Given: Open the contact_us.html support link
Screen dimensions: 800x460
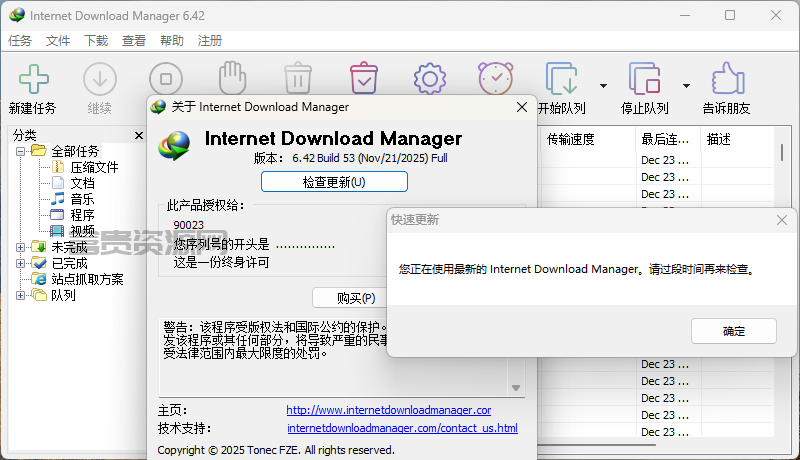Looking at the screenshot, I should 403,428.
